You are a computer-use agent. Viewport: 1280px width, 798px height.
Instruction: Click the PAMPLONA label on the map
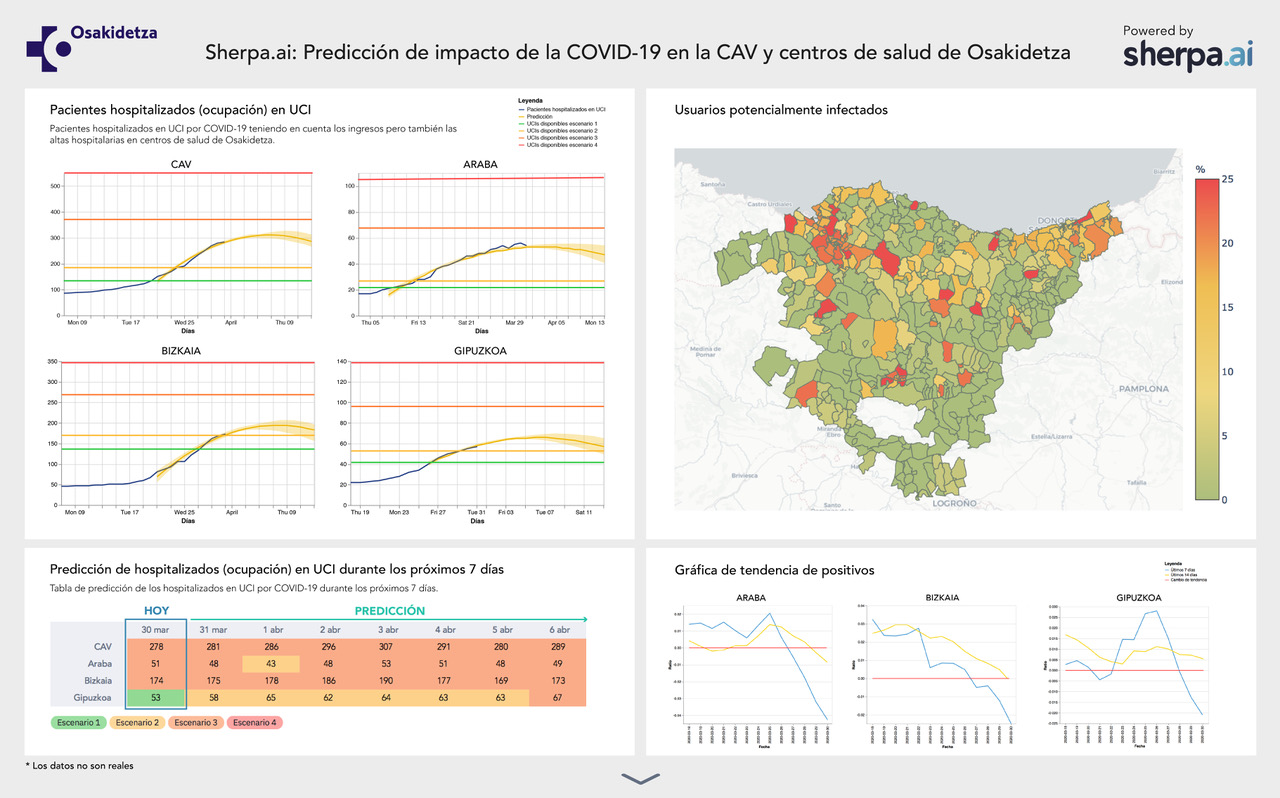click(1143, 388)
